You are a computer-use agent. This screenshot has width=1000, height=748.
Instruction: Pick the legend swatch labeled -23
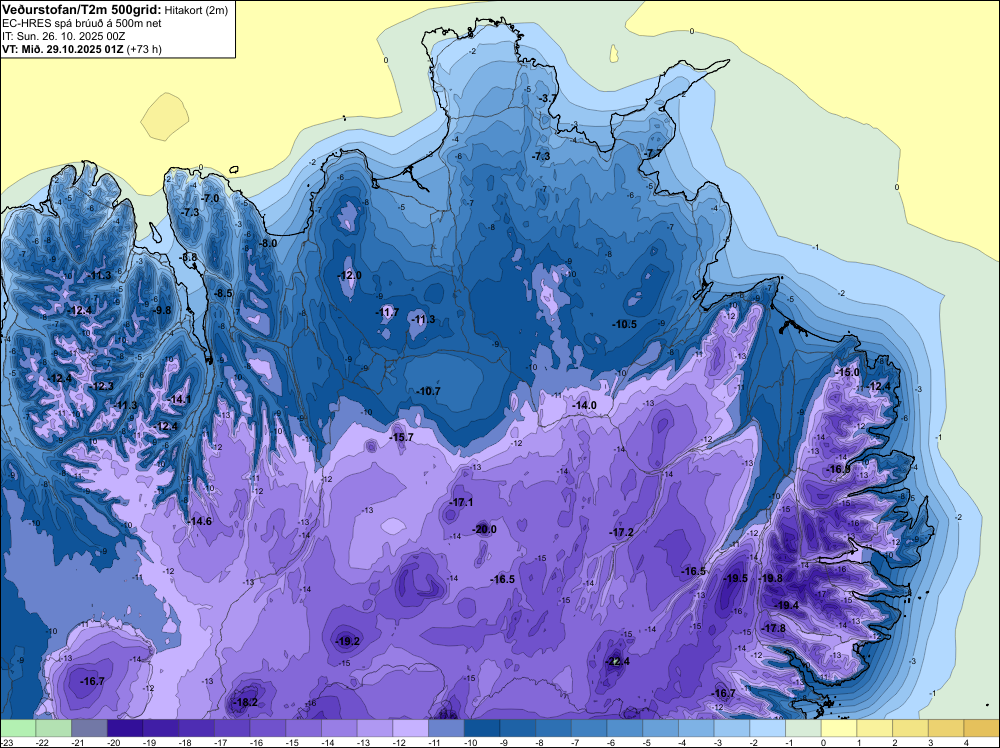point(18,728)
